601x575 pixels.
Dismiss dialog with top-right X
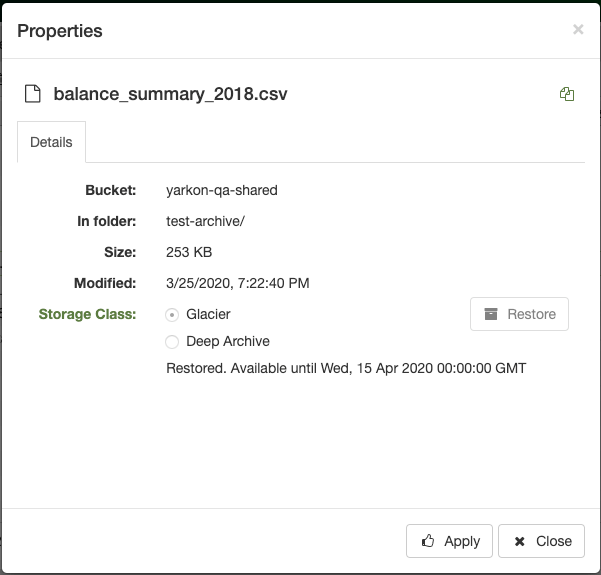578,30
